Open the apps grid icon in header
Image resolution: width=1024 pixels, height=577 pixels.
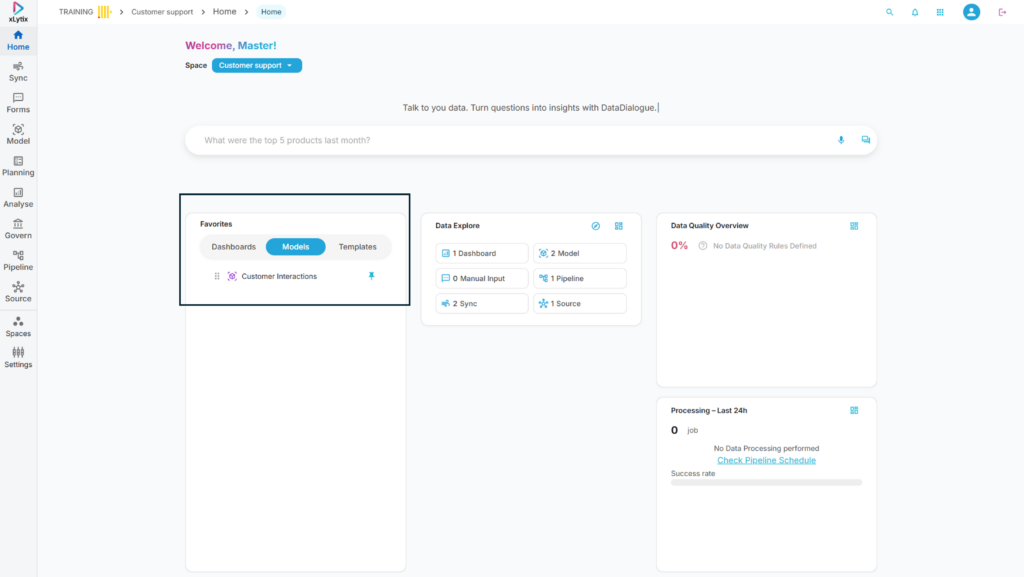[x=940, y=12]
